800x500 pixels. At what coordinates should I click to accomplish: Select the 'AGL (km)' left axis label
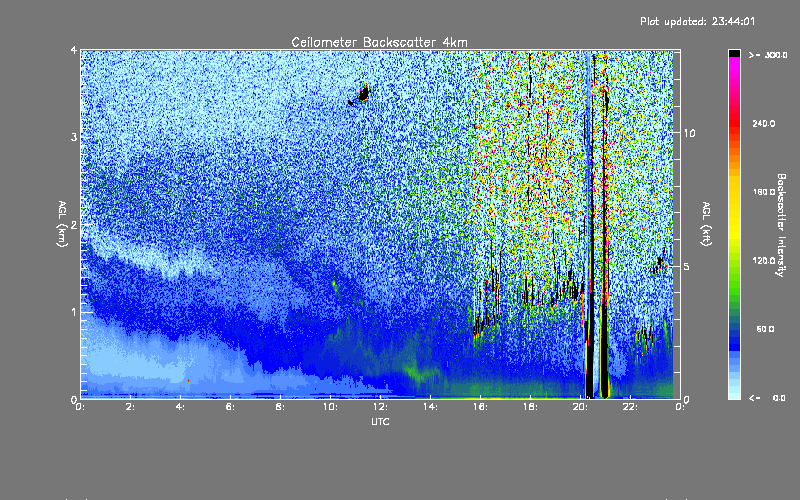62,224
